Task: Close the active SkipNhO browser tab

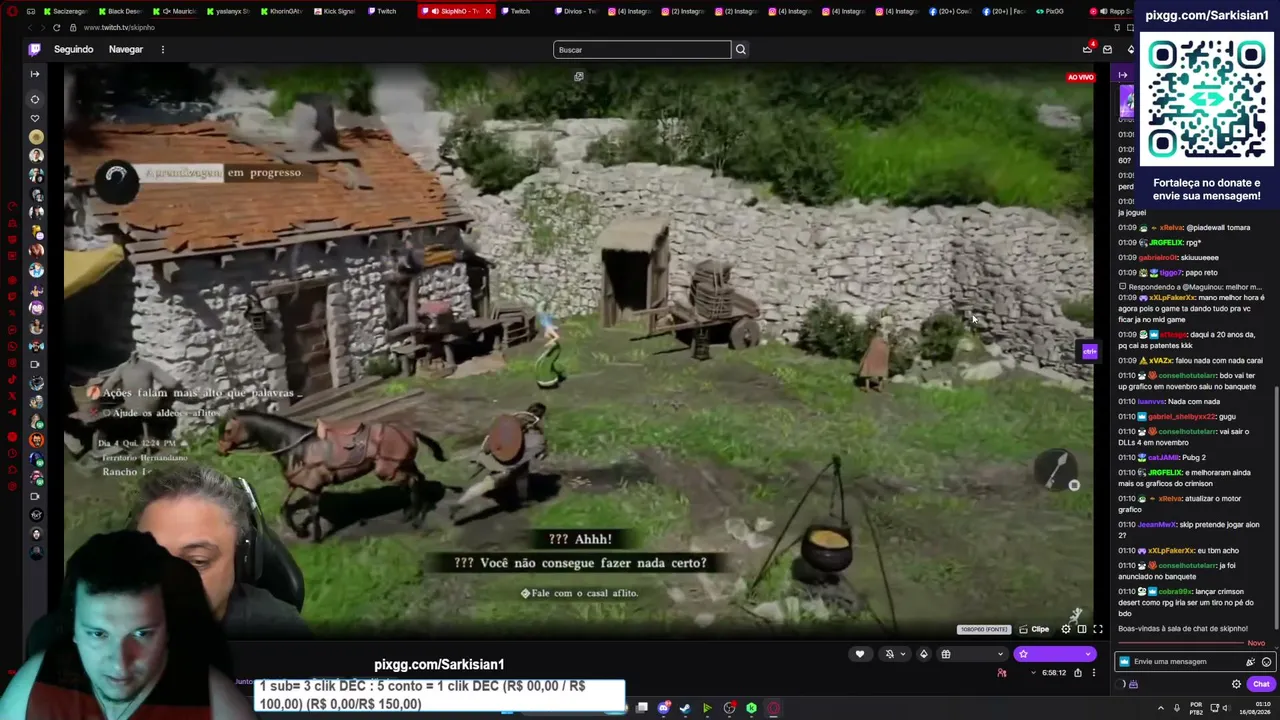Action: pyautogui.click(x=488, y=11)
